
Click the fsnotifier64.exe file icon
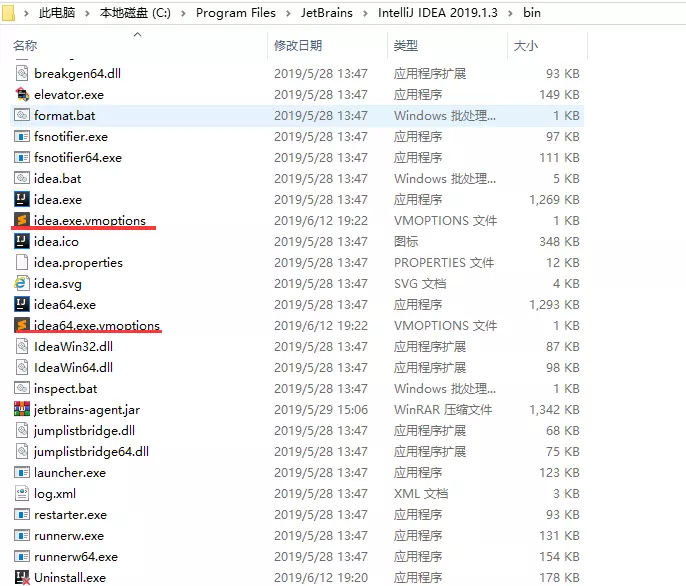tap(22, 157)
